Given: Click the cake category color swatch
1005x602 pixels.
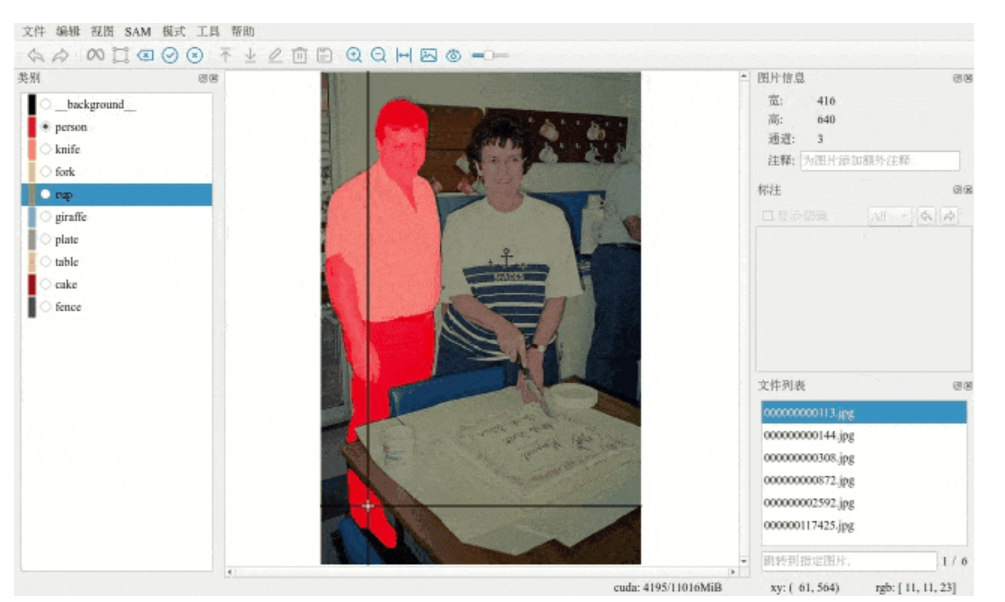Looking at the screenshot, I should [x=31, y=284].
